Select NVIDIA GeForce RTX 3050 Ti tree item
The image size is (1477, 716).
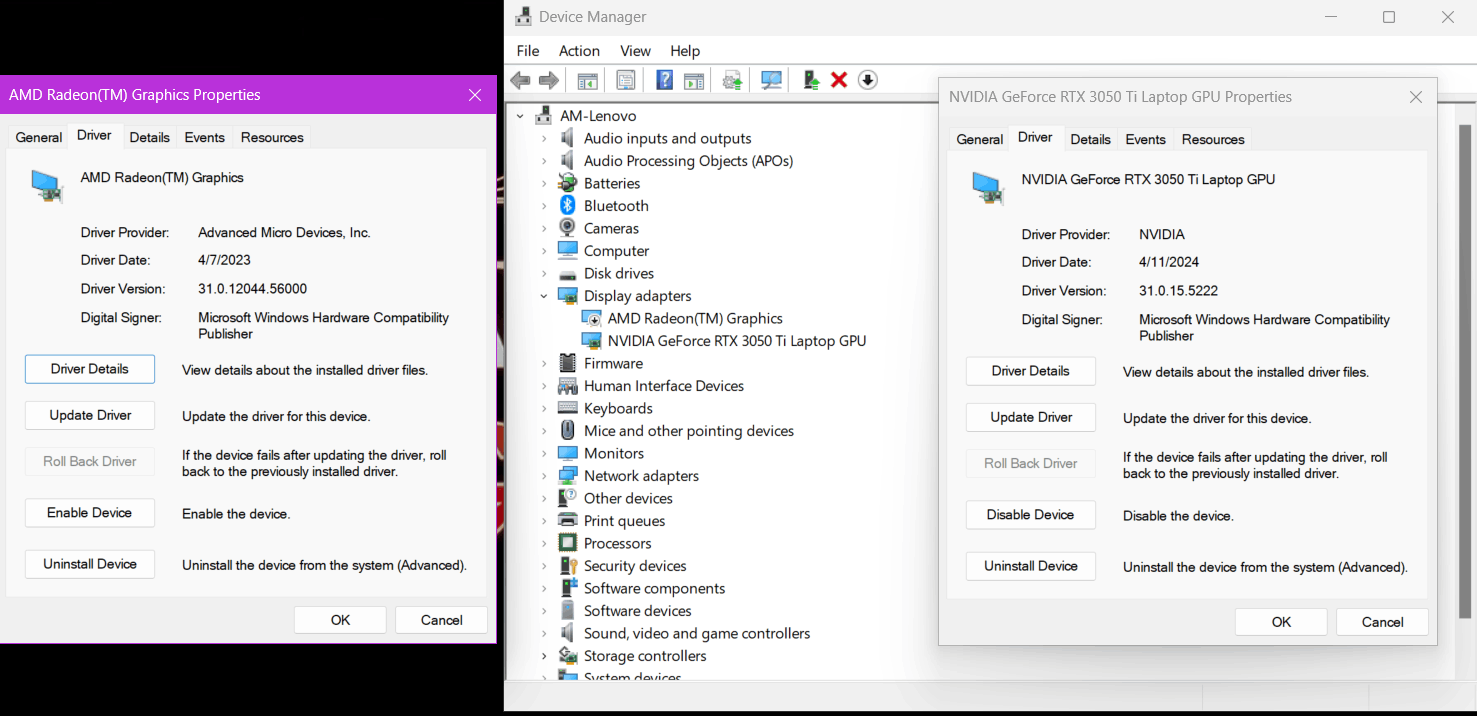point(737,341)
